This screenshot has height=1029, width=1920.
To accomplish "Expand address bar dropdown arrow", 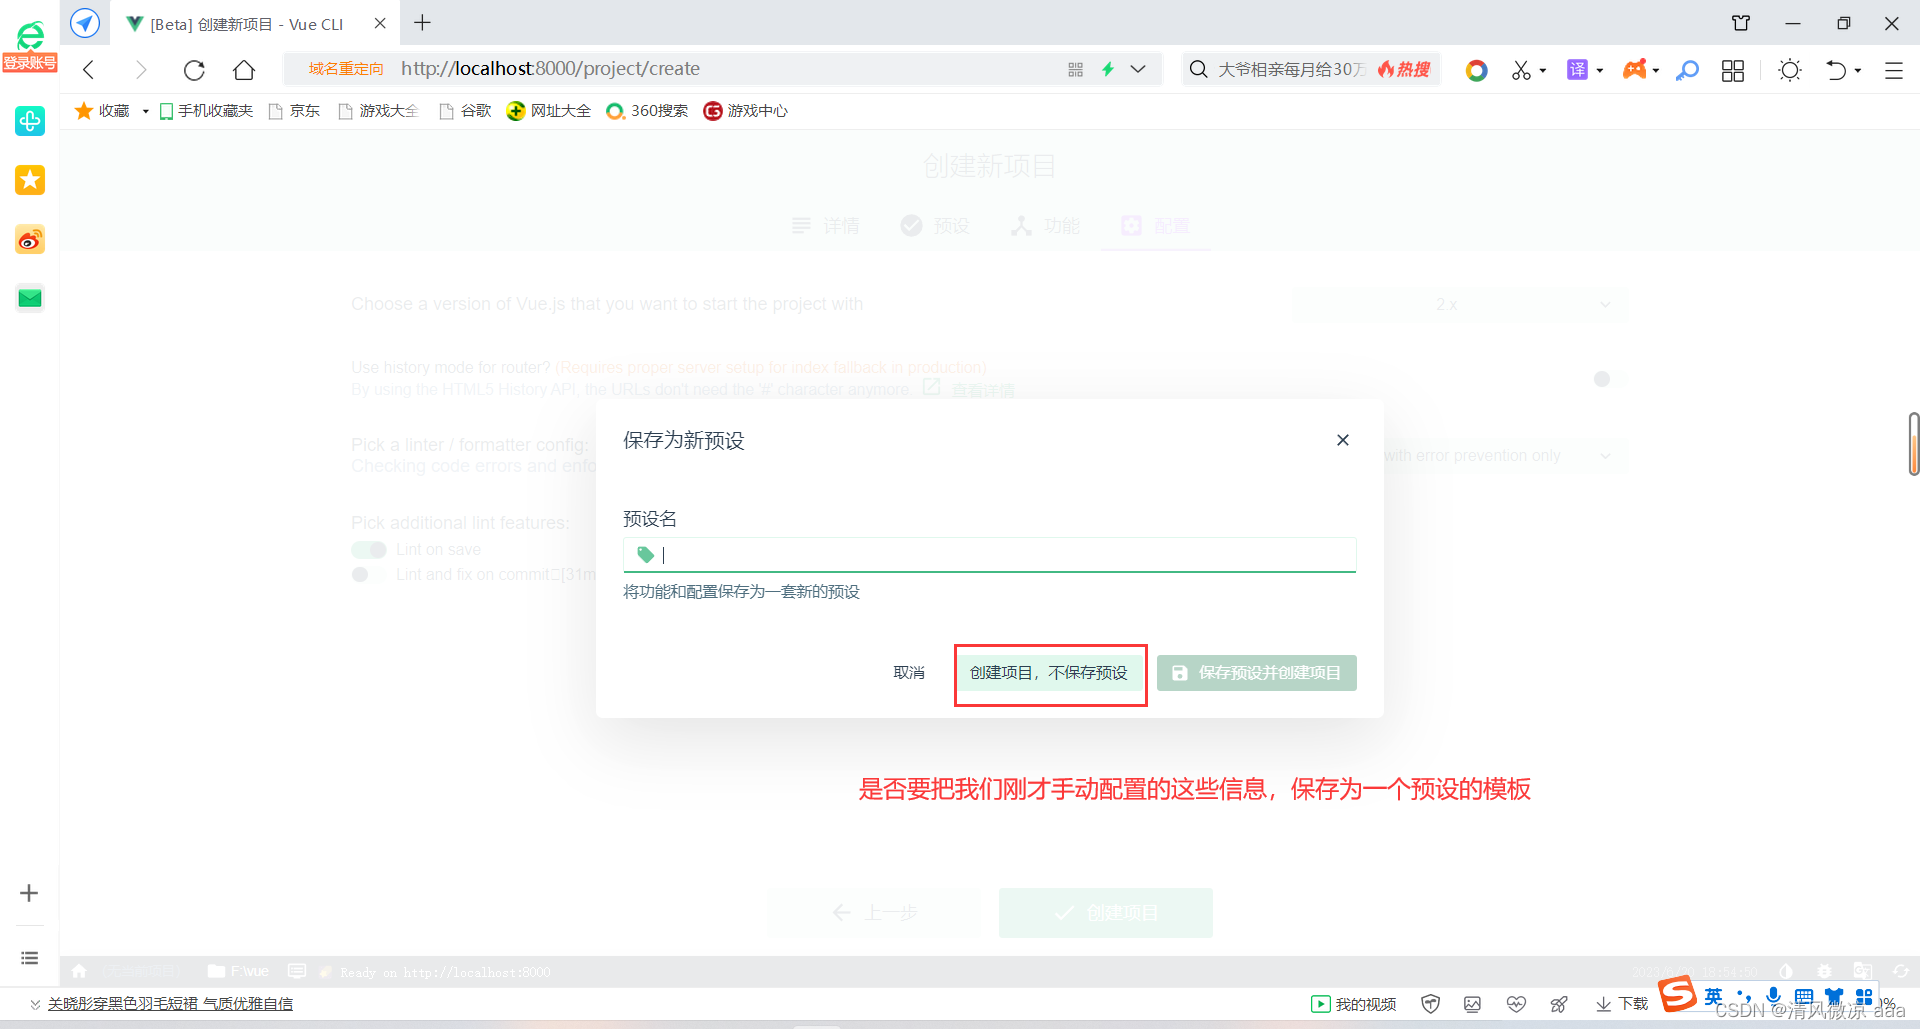I will point(1138,69).
